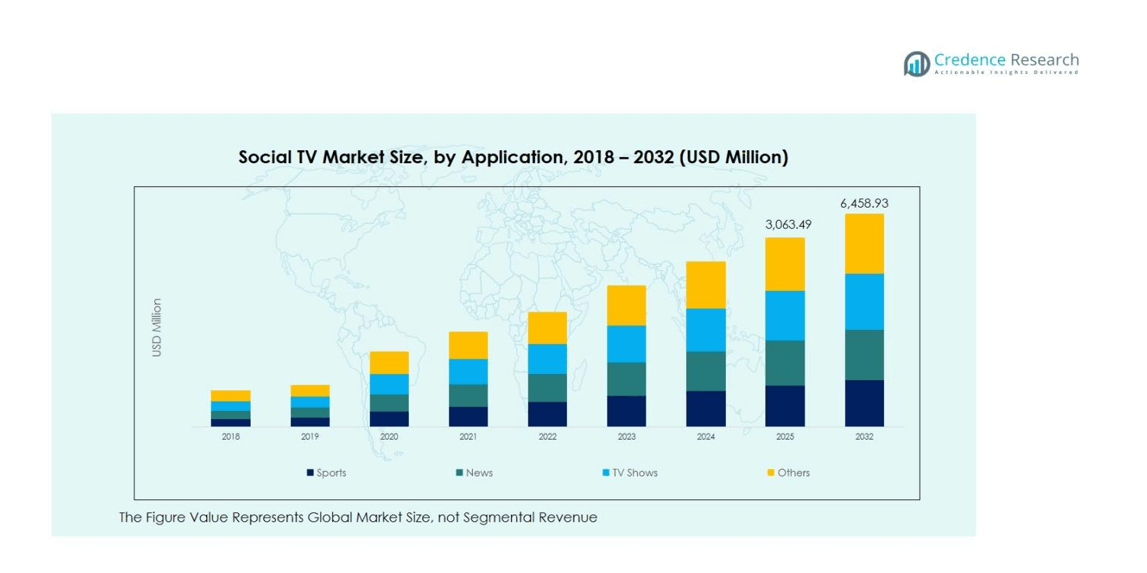Select the Sports legend label

click(x=331, y=473)
